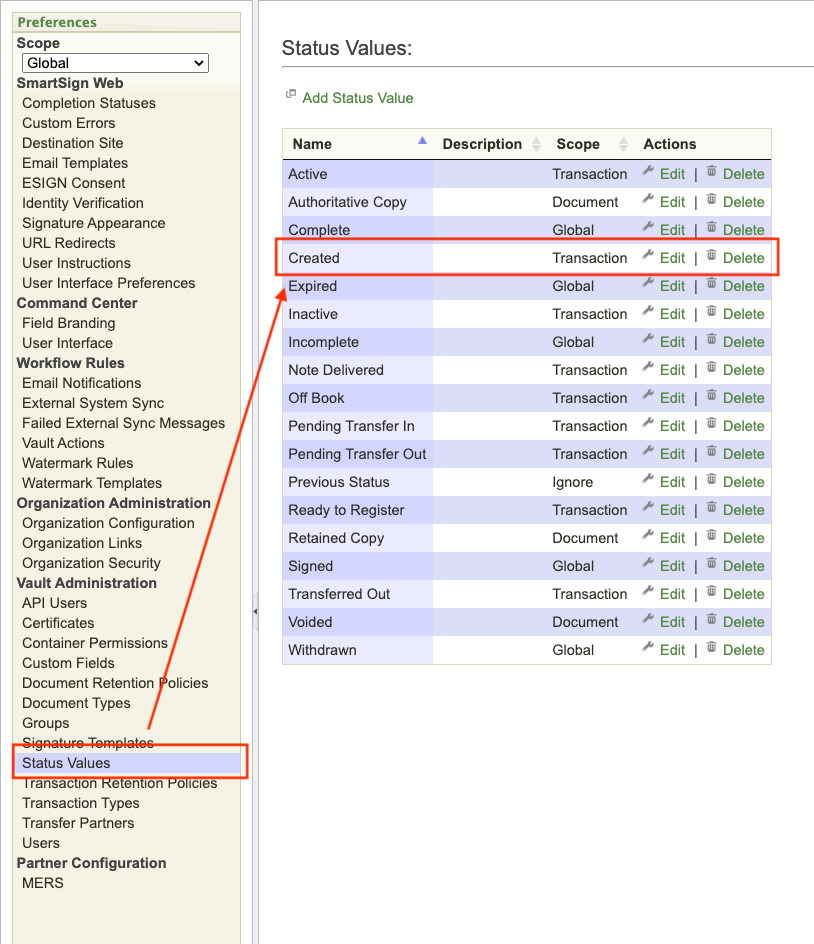Collapse sidebar using splitter arrow handle
Image resolution: width=814 pixels, height=944 pixels.
click(x=255, y=611)
